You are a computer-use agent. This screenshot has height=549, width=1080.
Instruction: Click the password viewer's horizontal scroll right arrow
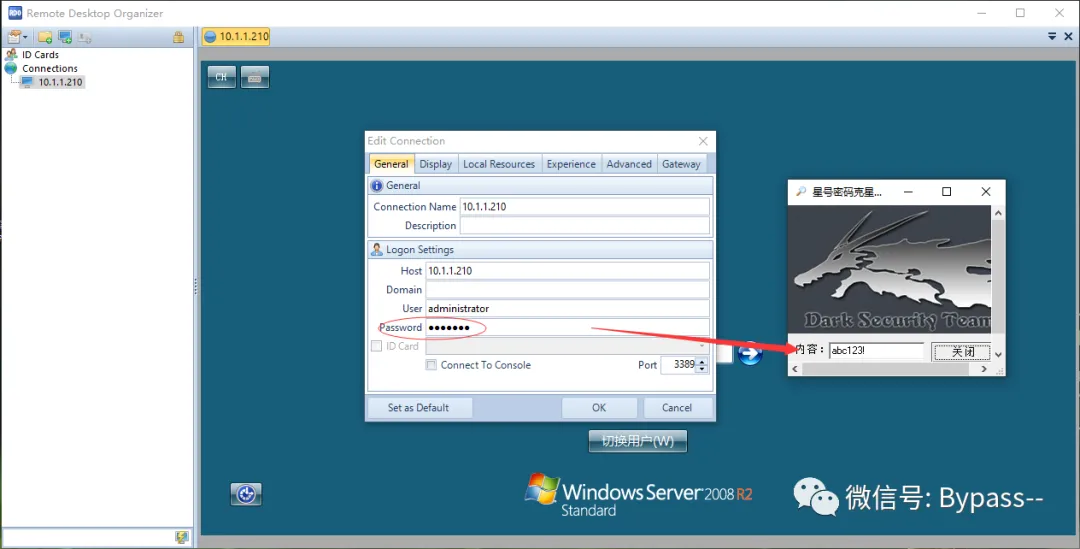(984, 369)
